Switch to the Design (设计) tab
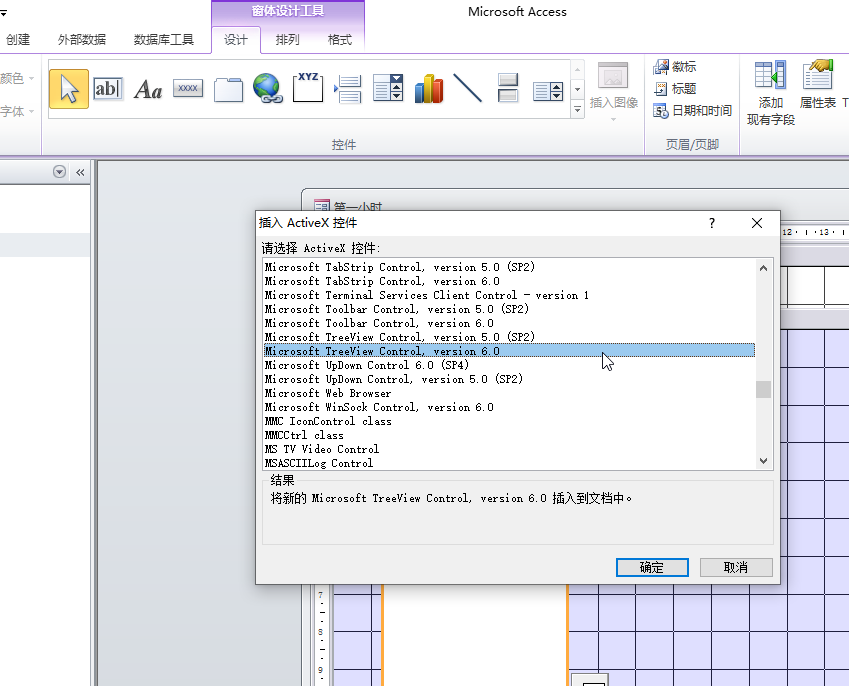This screenshot has width=849, height=686. click(x=236, y=40)
